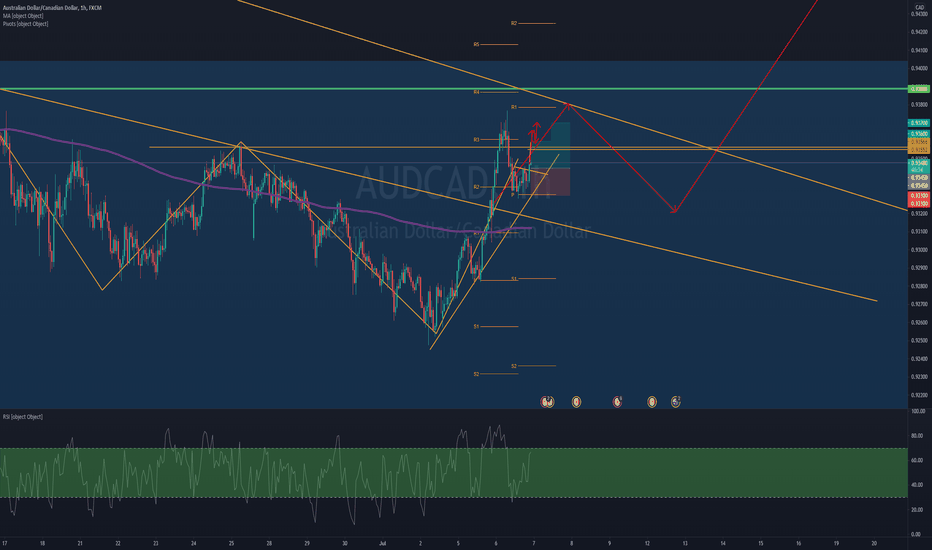Open the economic event icon just before date 13

click(675, 403)
